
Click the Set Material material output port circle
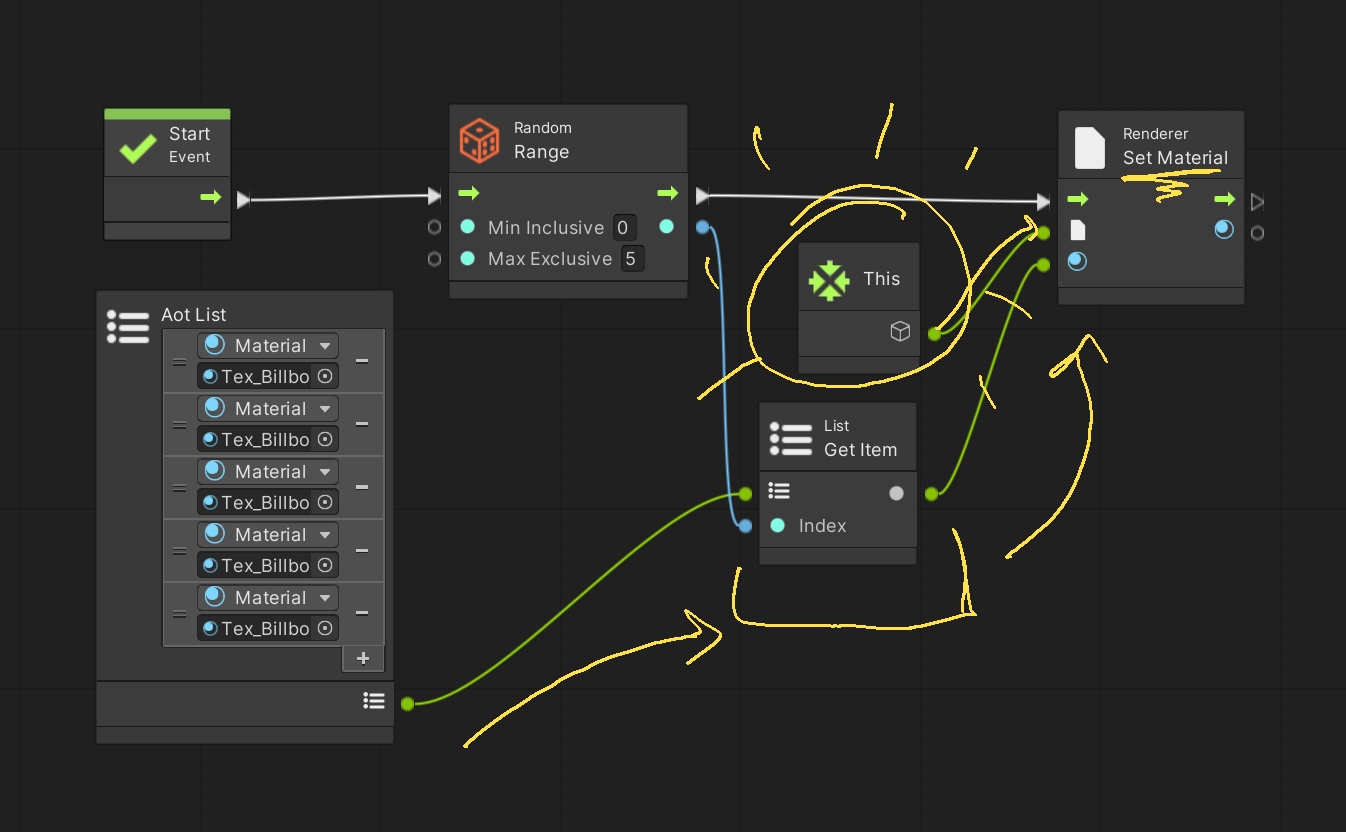[x=1258, y=233]
